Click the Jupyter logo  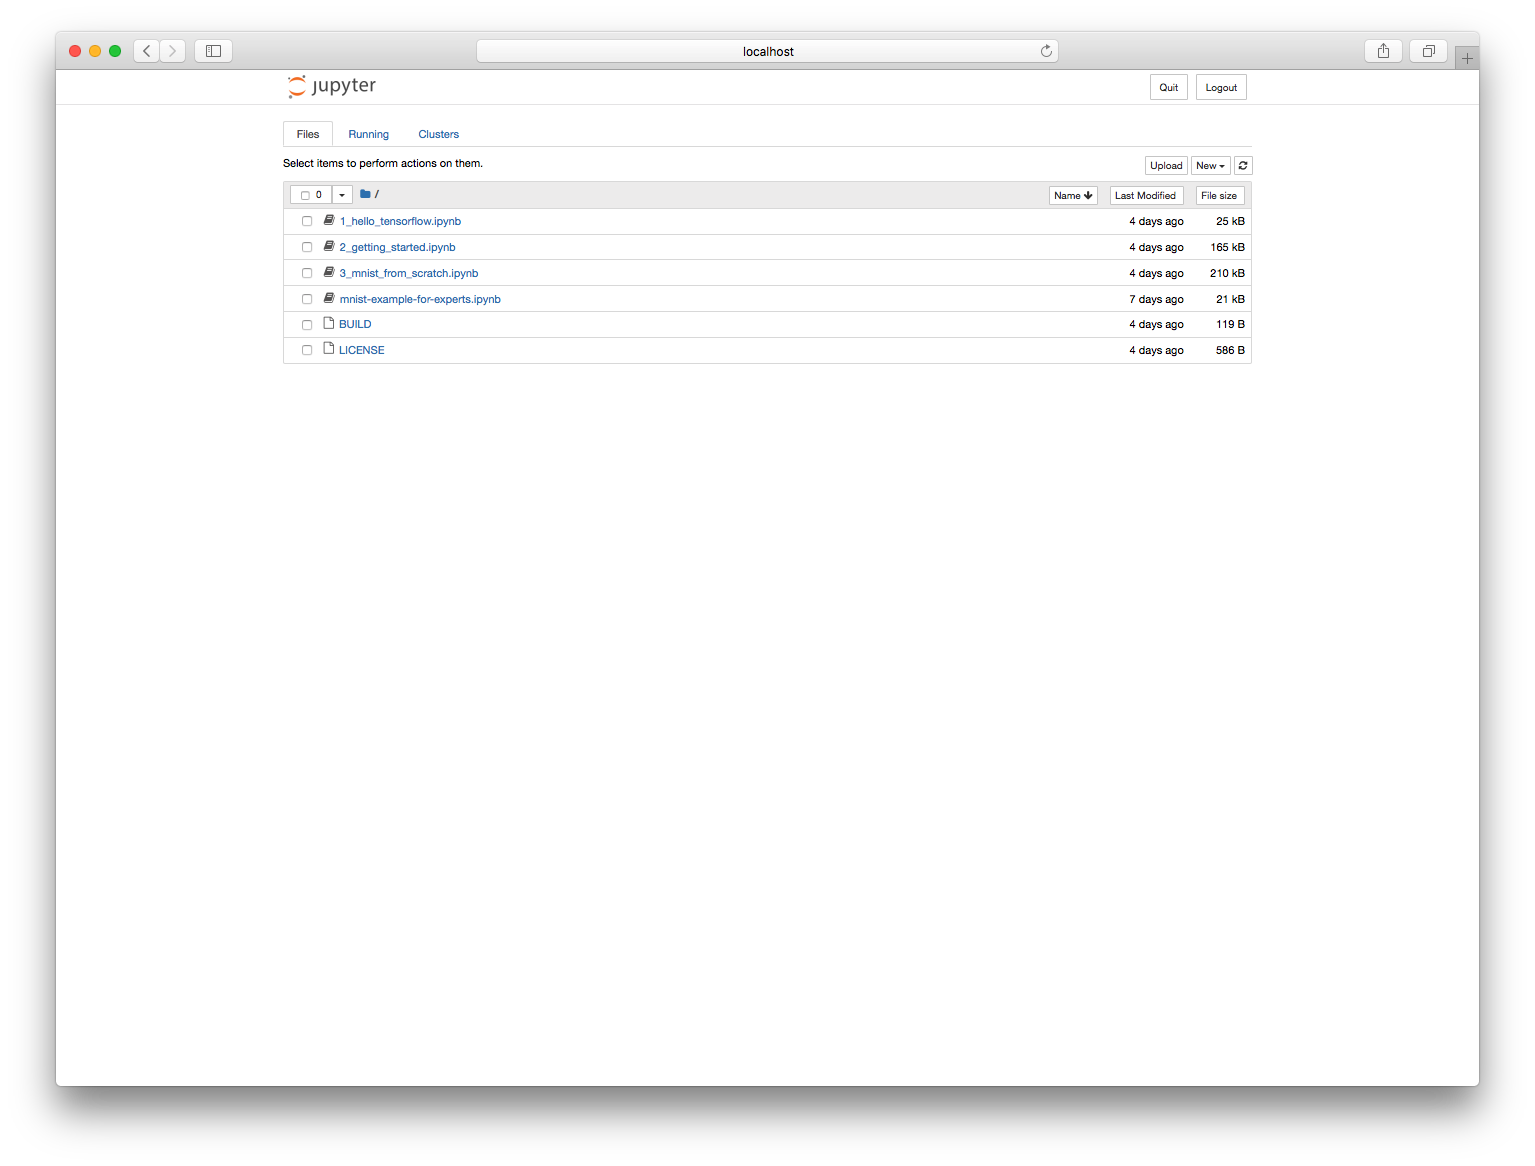pos(331,86)
